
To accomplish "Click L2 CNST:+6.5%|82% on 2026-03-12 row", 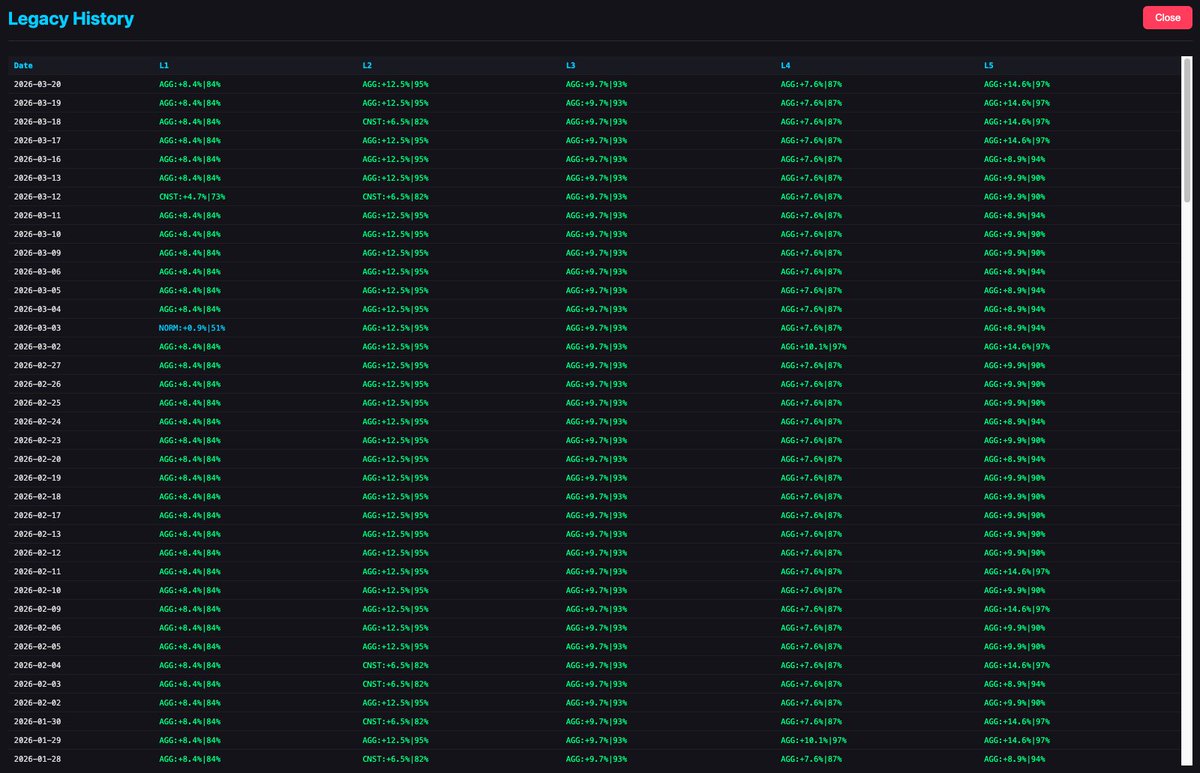I will coord(395,196).
